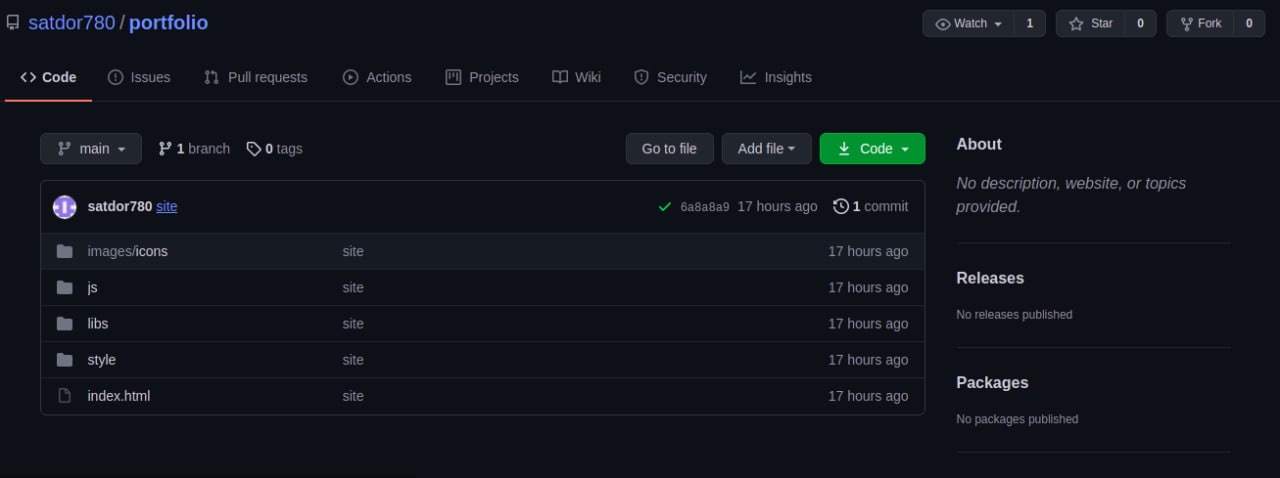Click the latest commit 17 hours ago timestamp

pos(777,206)
